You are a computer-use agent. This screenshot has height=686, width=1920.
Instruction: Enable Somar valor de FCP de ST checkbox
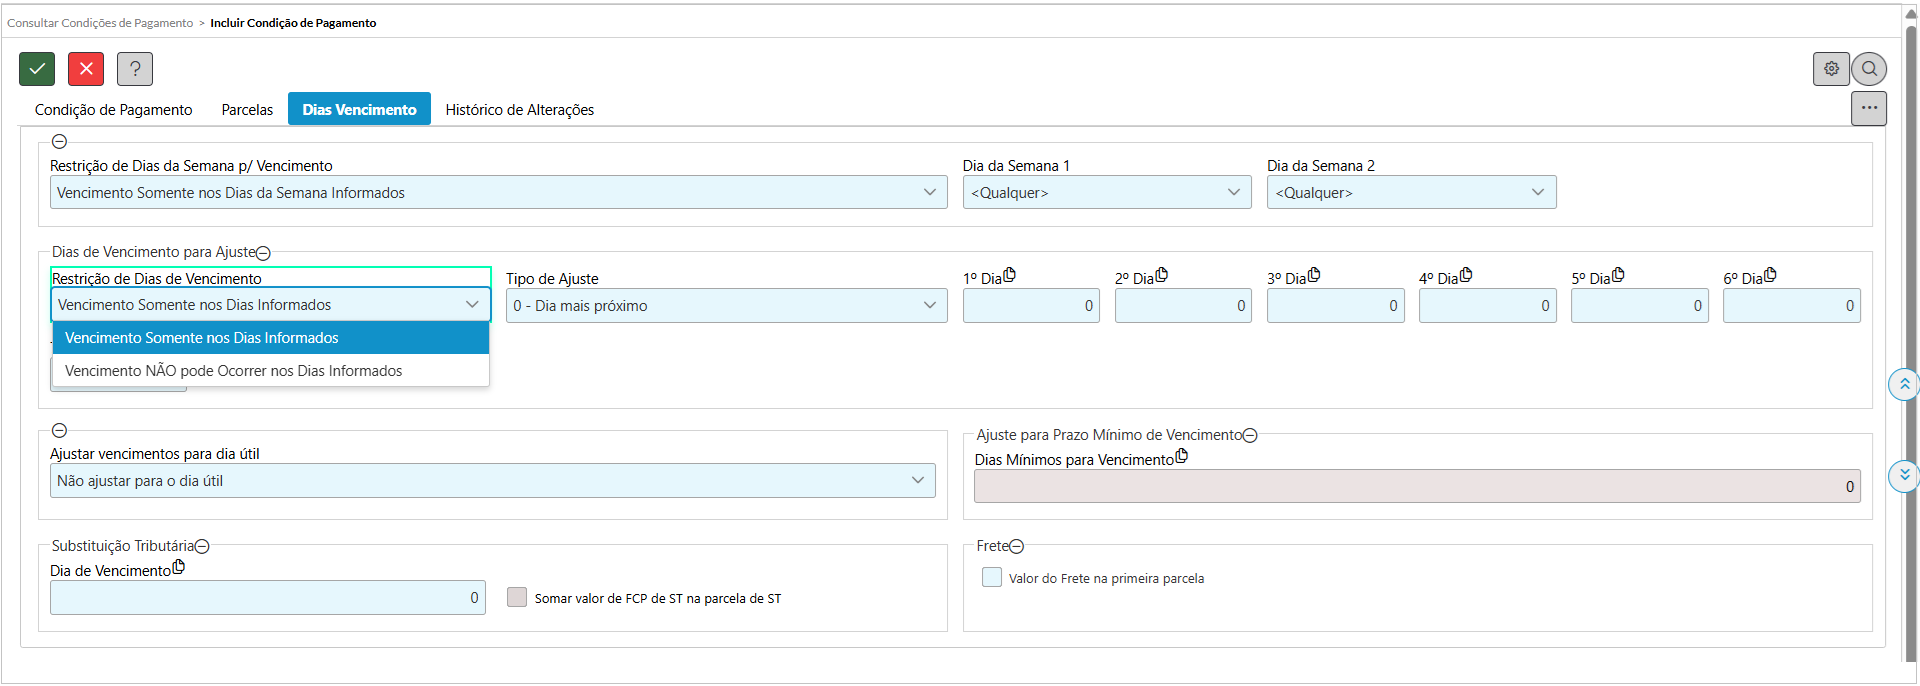[517, 598]
